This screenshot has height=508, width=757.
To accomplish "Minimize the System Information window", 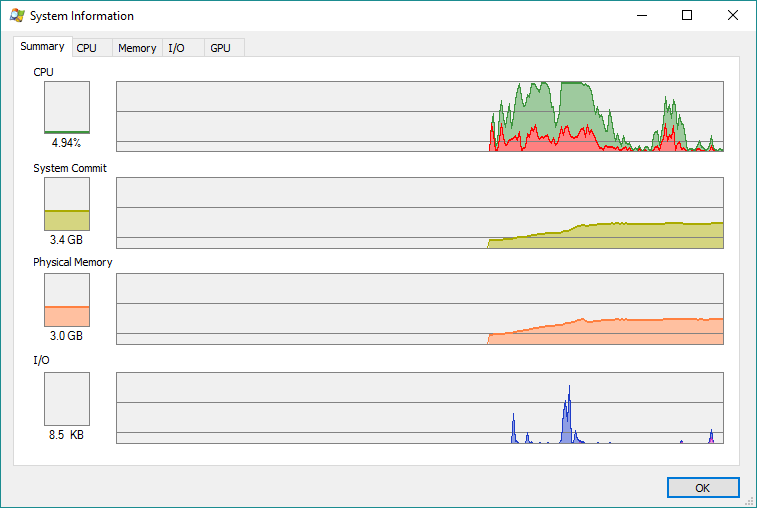I will pos(642,15).
